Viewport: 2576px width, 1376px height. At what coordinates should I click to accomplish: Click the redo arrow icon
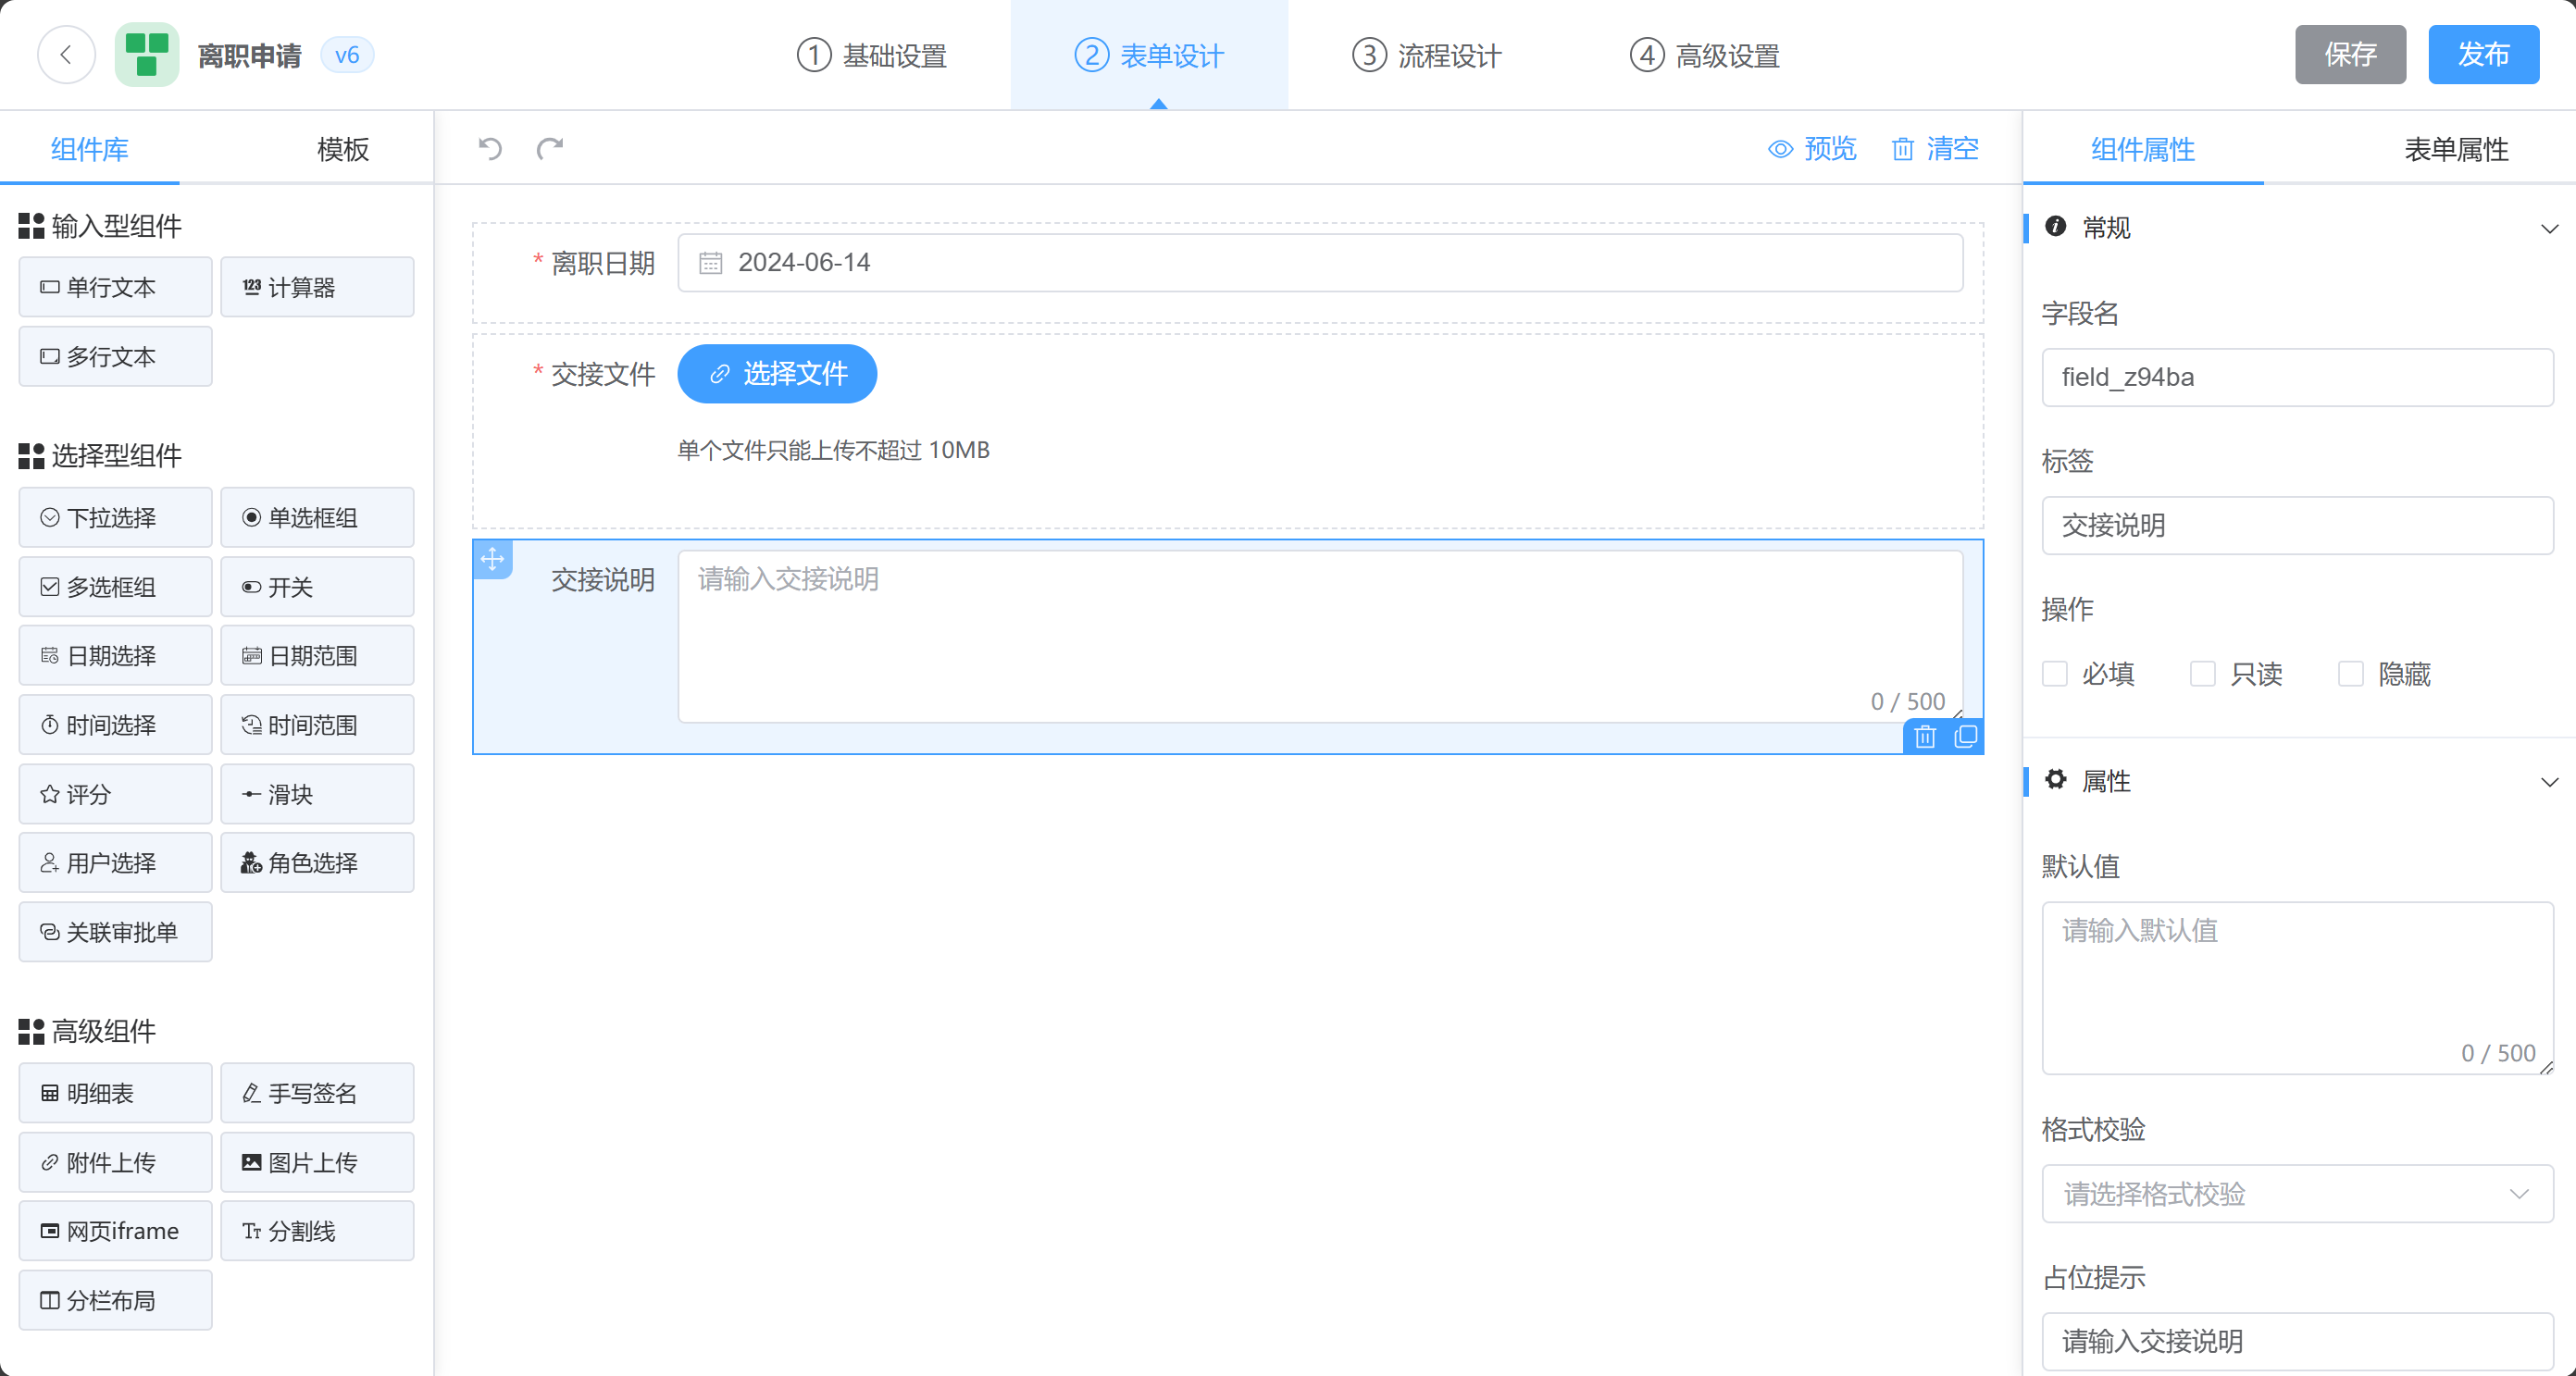[550, 149]
